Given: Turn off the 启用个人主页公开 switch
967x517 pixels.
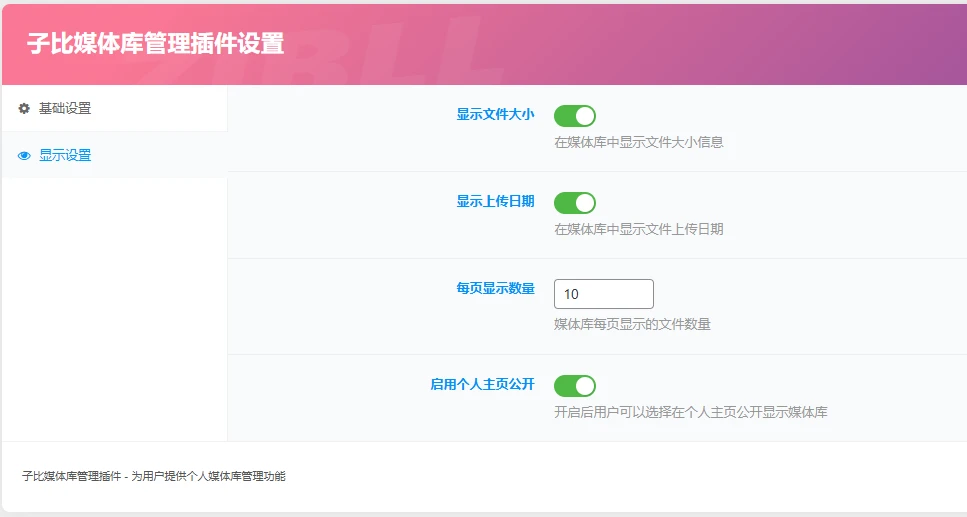Looking at the screenshot, I should coord(575,386).
